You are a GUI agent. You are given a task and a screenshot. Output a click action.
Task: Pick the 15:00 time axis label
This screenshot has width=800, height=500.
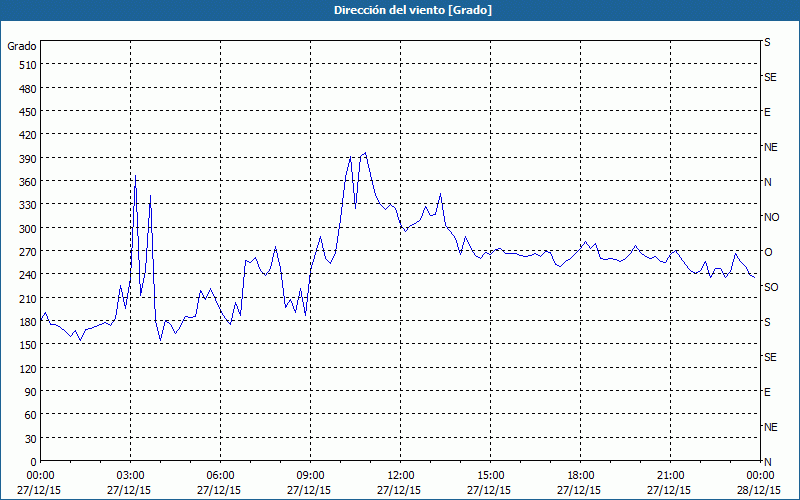point(490,476)
